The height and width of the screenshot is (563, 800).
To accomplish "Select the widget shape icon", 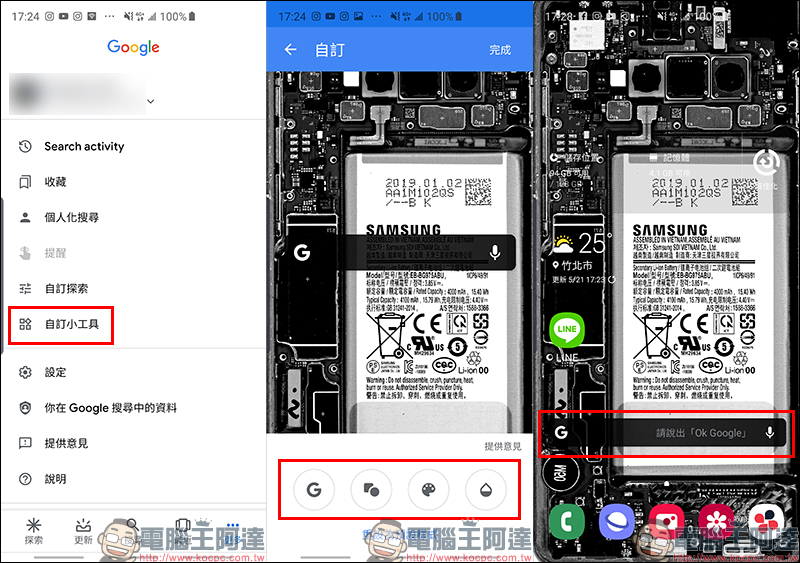I will [371, 489].
